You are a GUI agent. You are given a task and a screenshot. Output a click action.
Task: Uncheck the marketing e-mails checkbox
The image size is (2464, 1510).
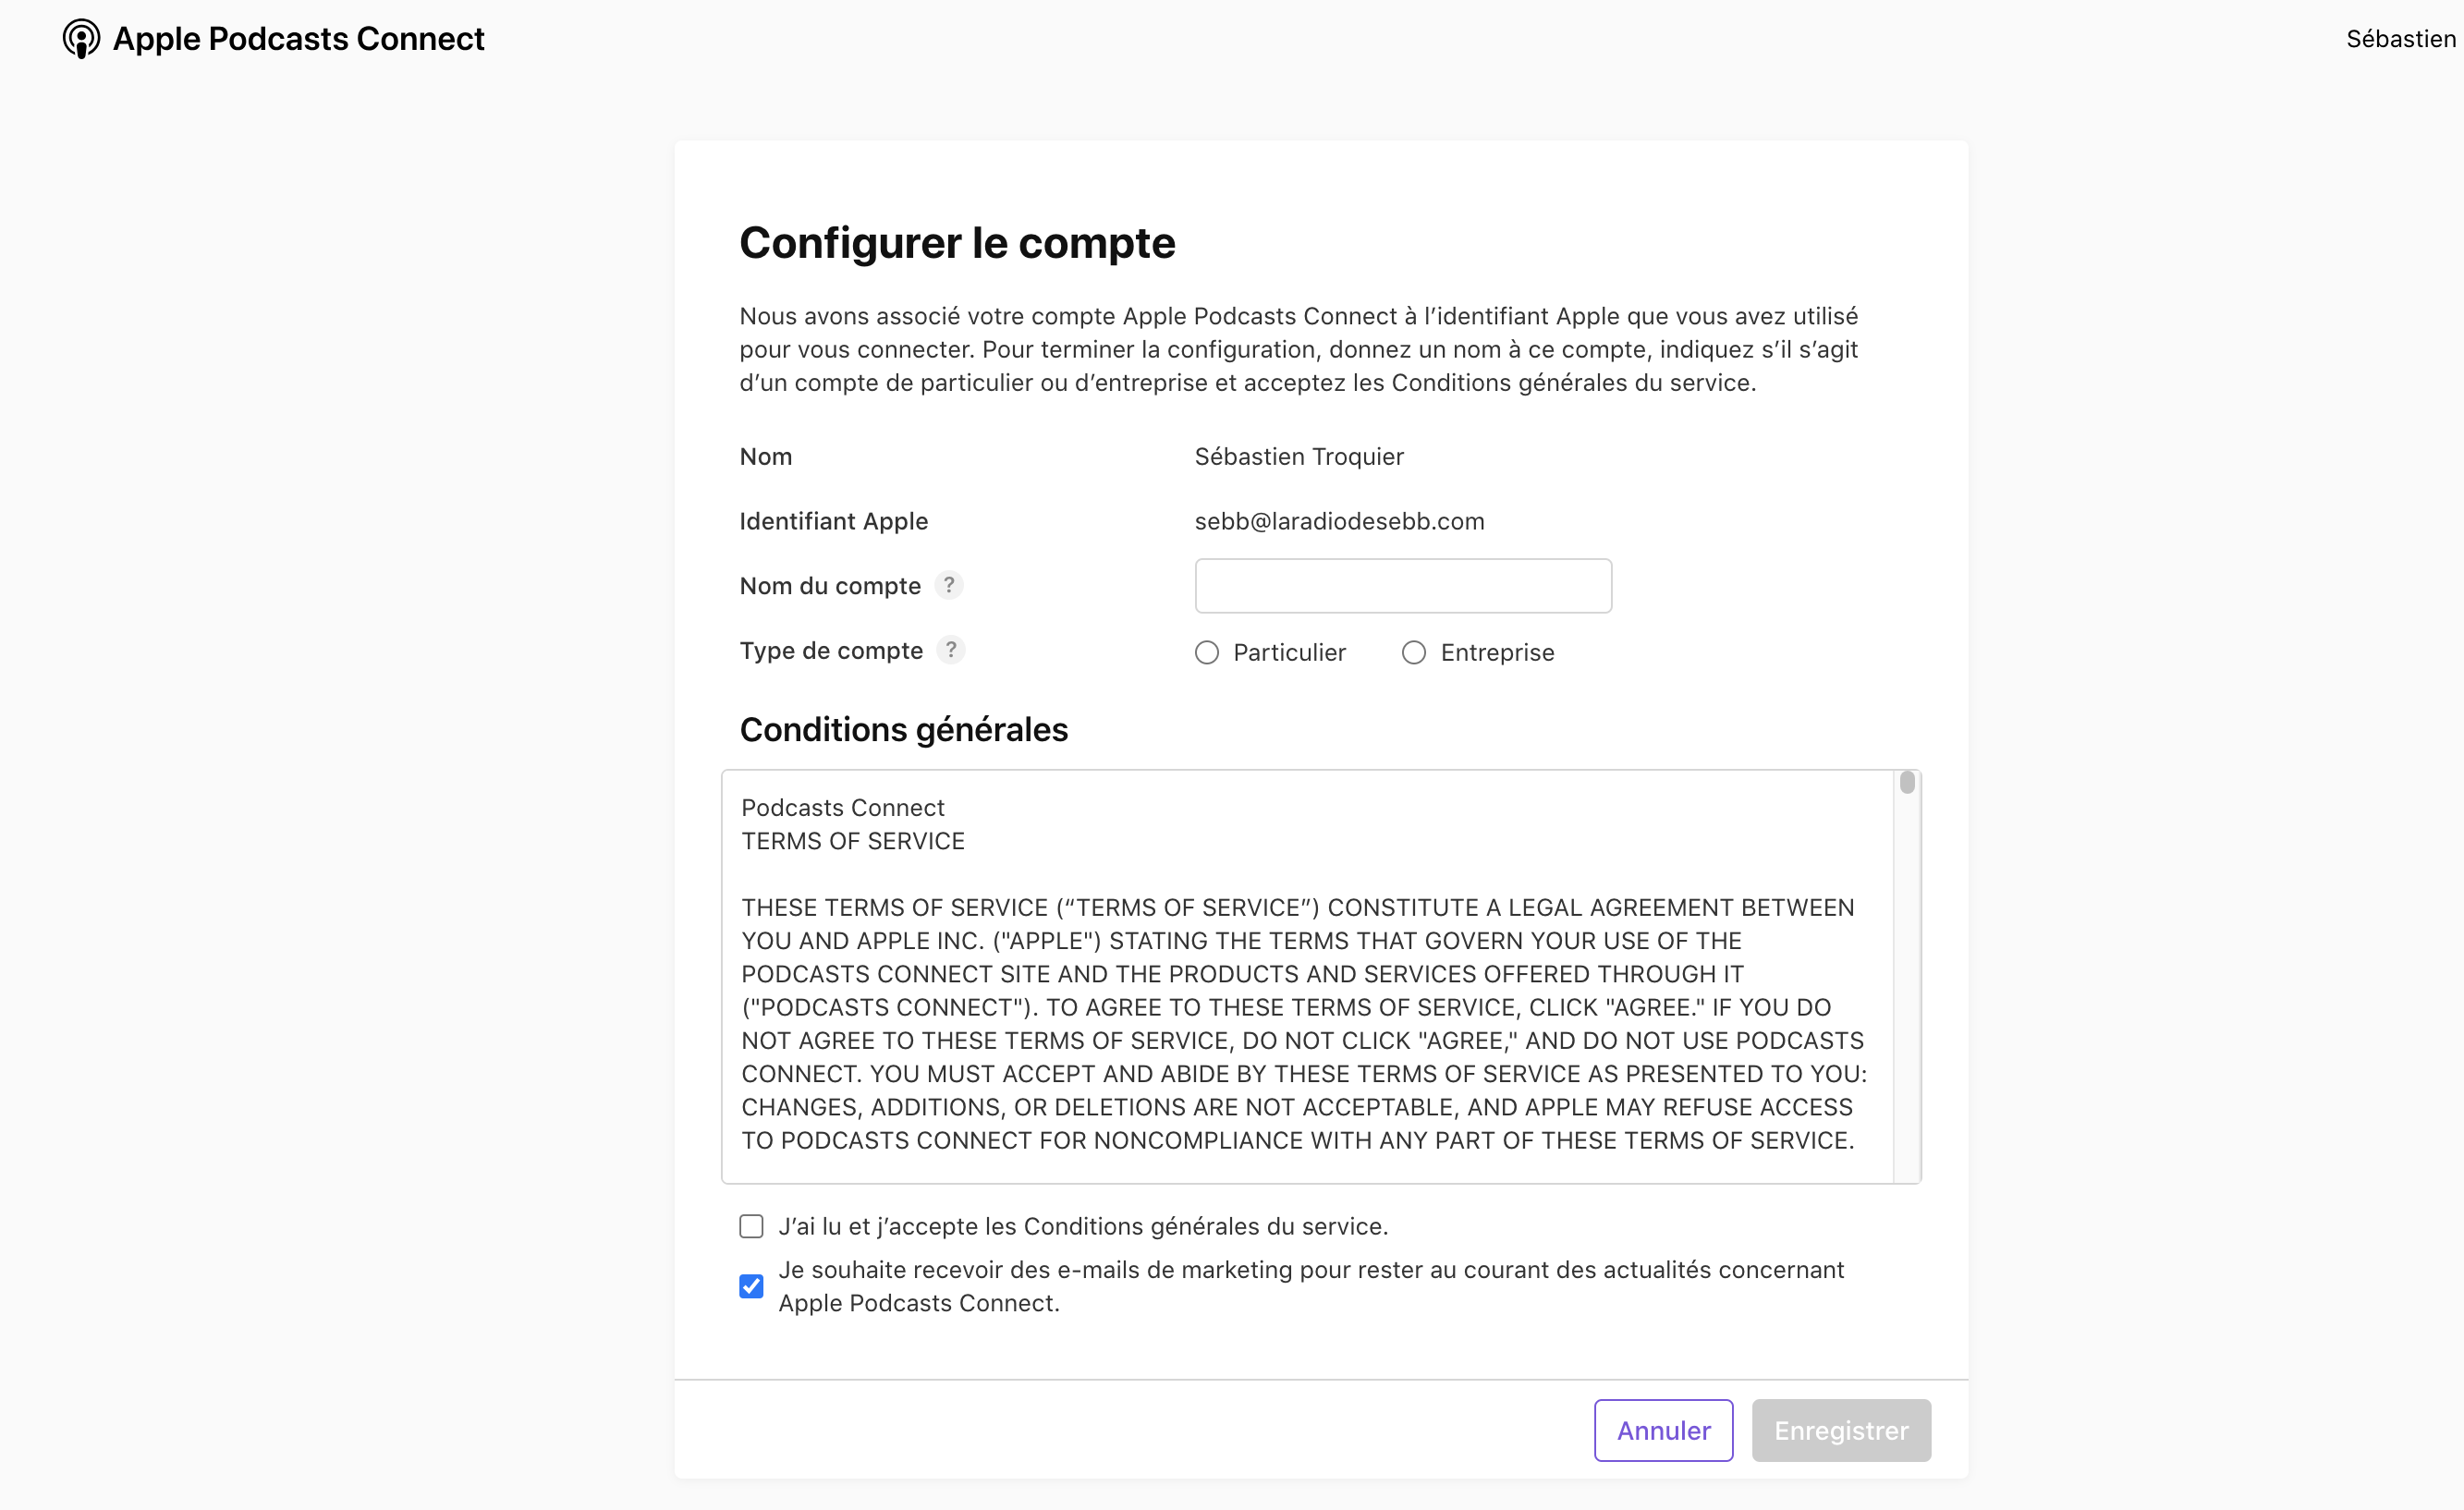click(x=751, y=1286)
